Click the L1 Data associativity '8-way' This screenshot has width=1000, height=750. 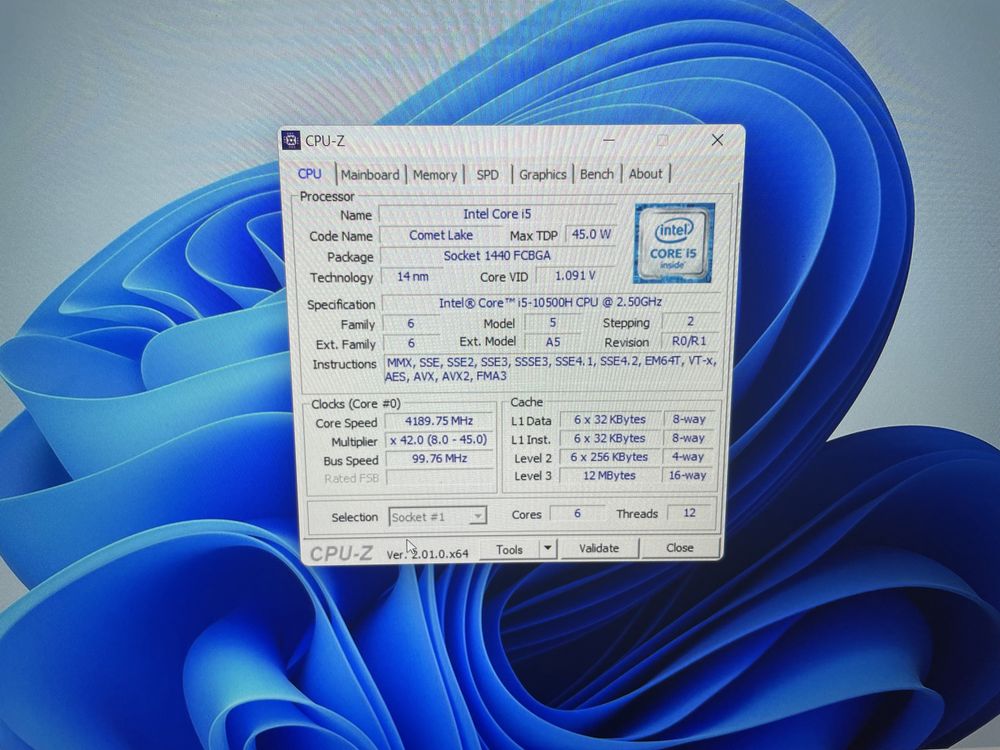(x=689, y=419)
